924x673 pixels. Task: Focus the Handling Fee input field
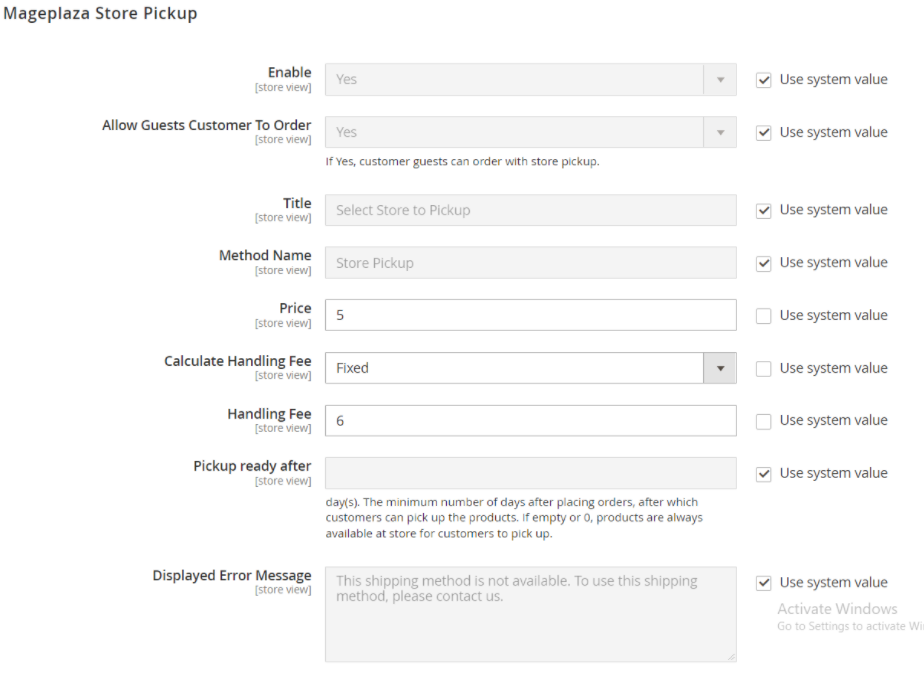530,421
